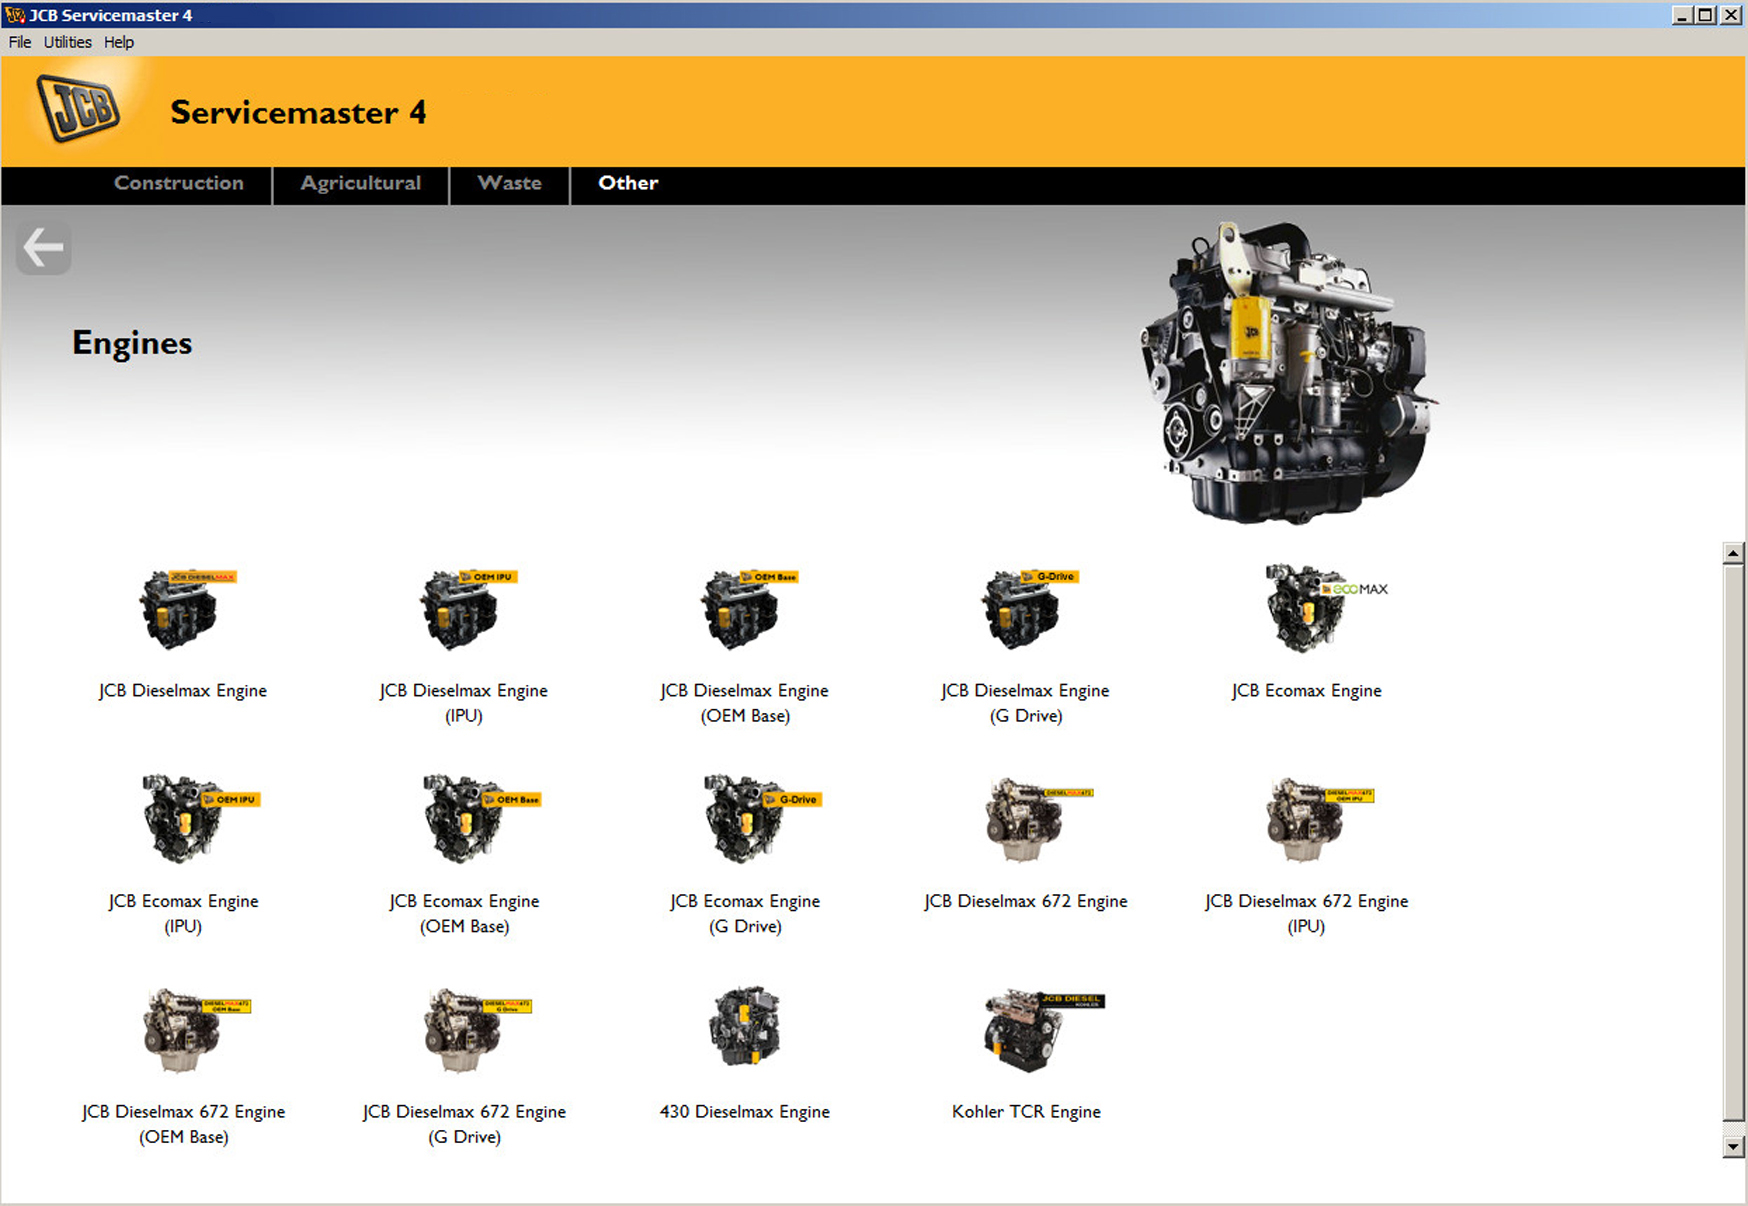Choose the JCB Dieselmax Engine (G Drive) icon
The width and height of the screenshot is (1748, 1206).
[1025, 609]
